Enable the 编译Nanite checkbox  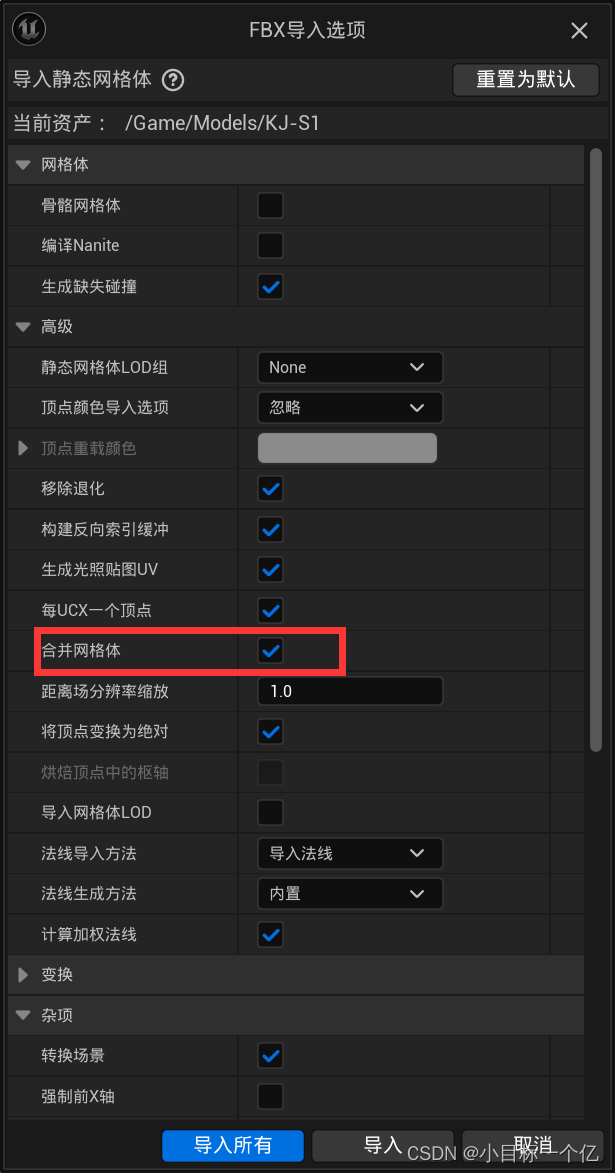(x=270, y=245)
